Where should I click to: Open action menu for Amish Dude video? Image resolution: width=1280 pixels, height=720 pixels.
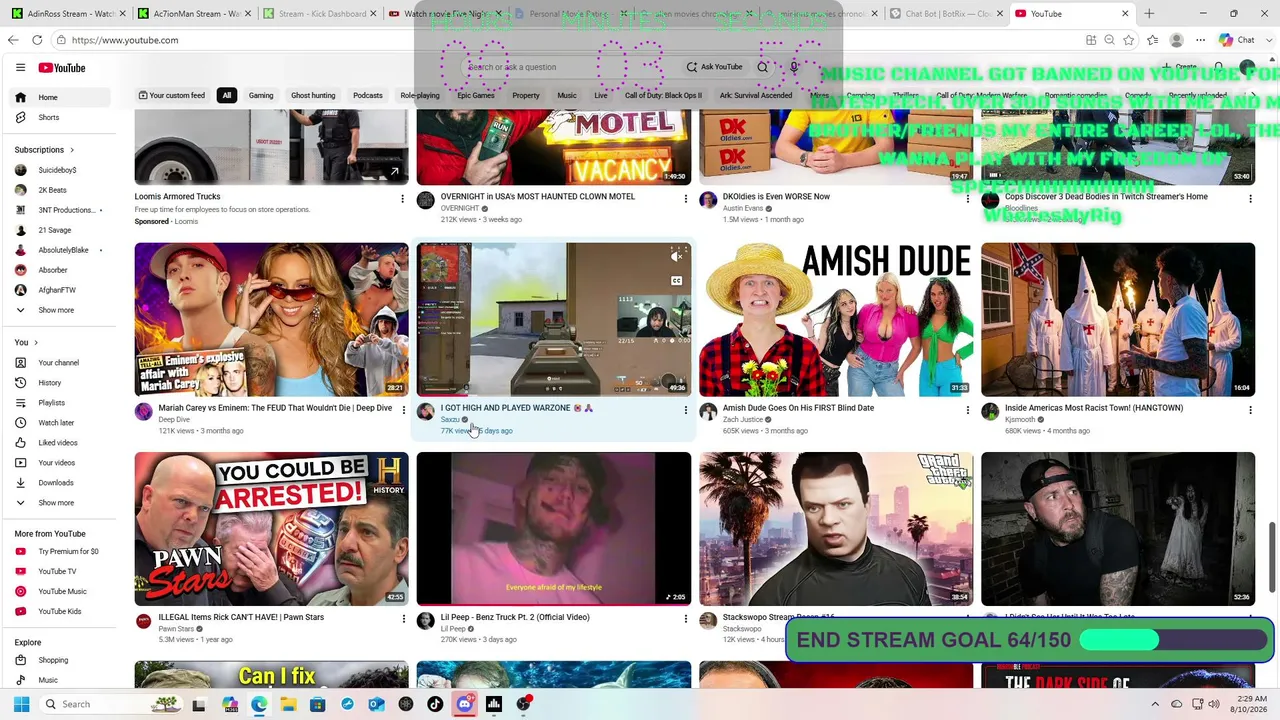(x=967, y=410)
